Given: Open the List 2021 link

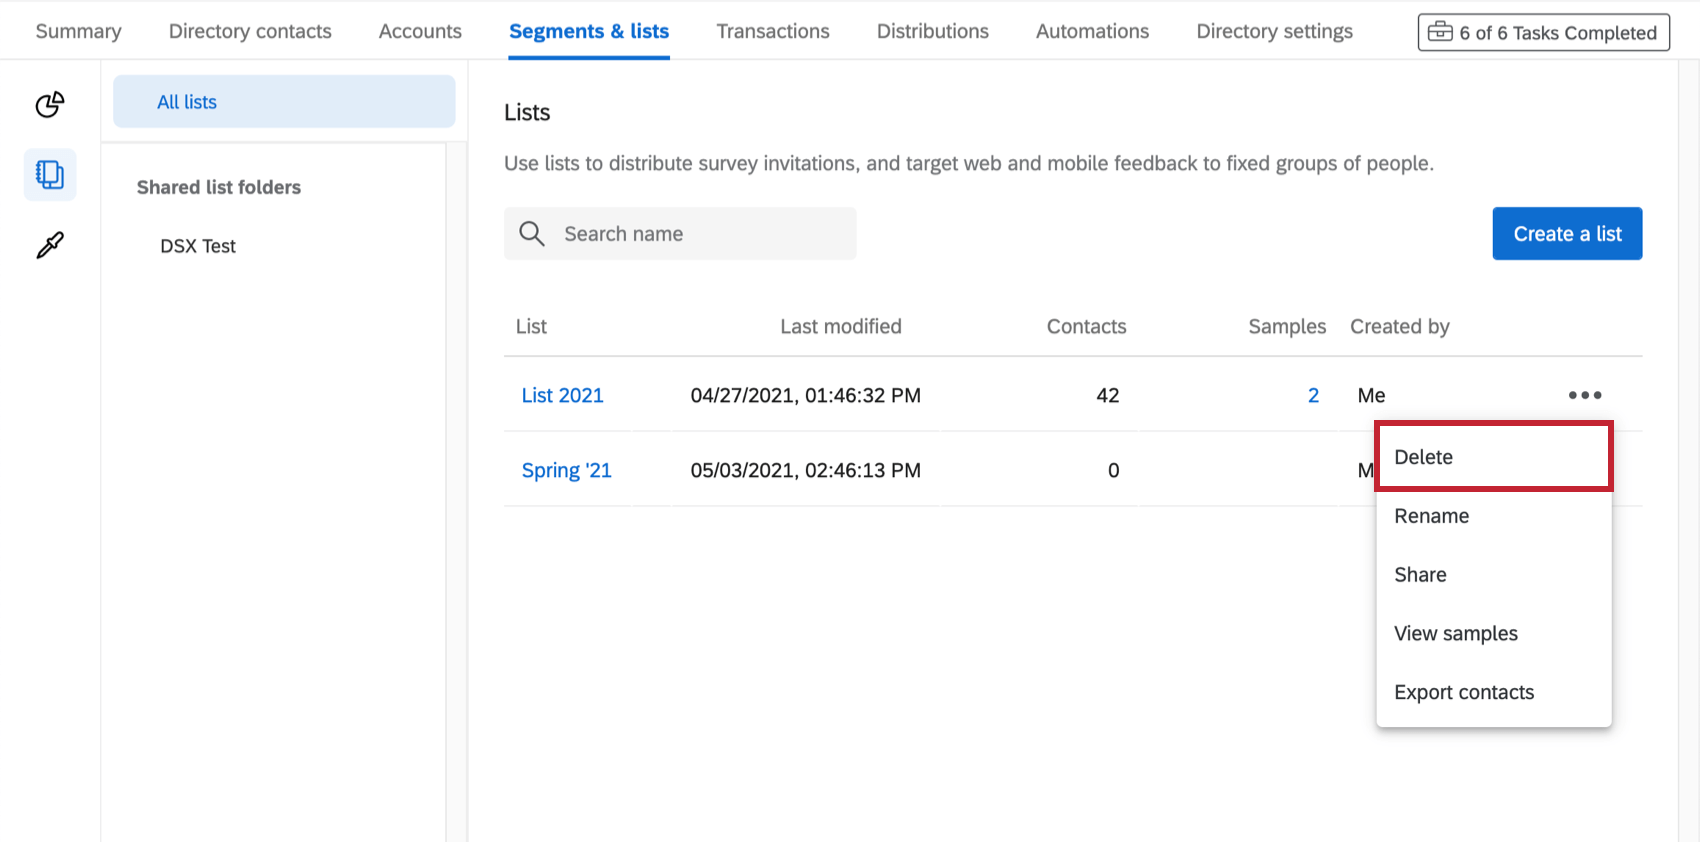Looking at the screenshot, I should click(x=562, y=395).
